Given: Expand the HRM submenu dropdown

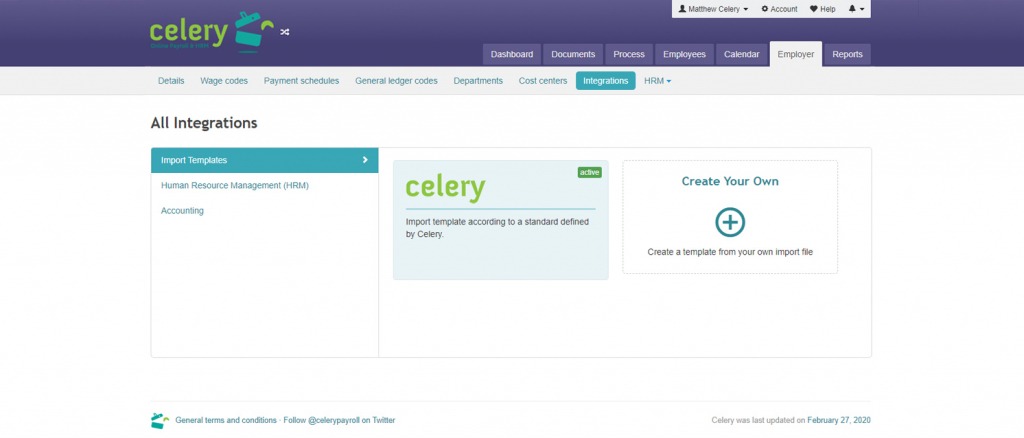Looking at the screenshot, I should point(657,81).
